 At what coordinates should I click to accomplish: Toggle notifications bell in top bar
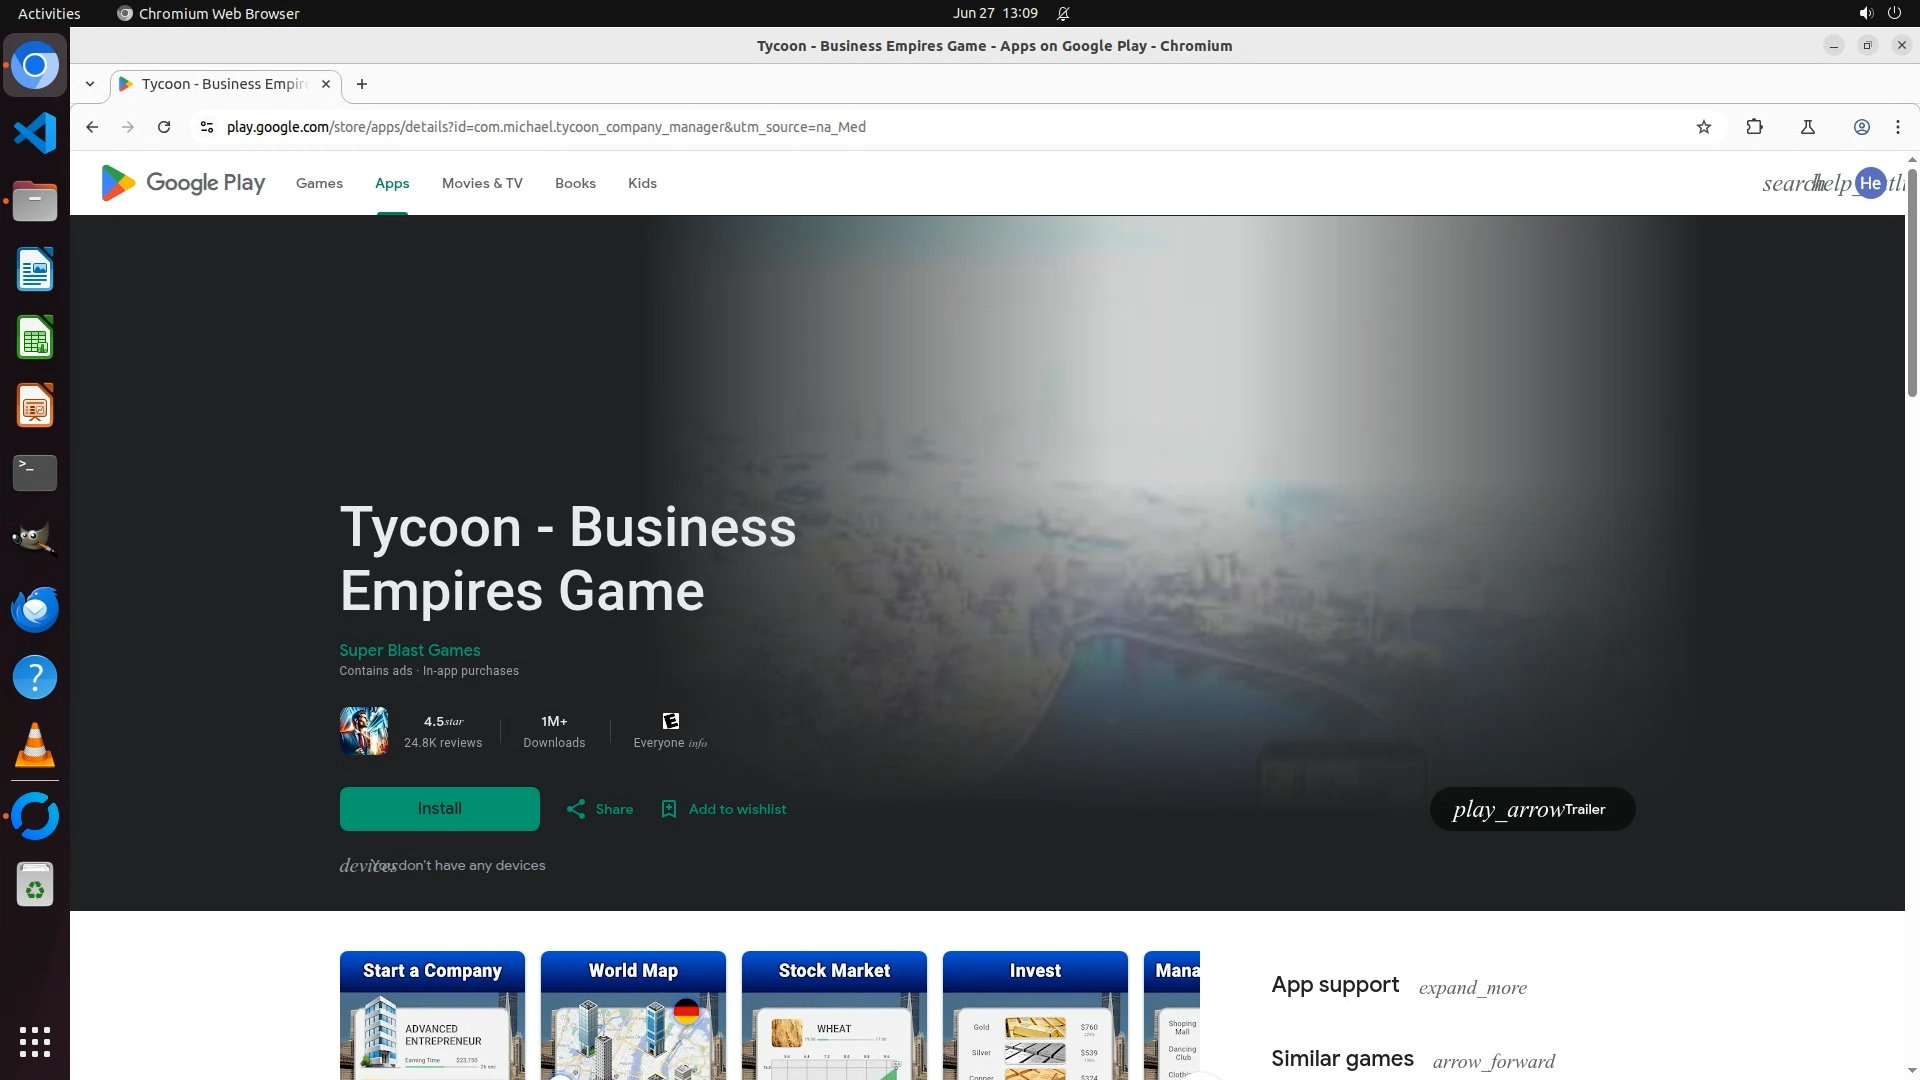click(1063, 14)
